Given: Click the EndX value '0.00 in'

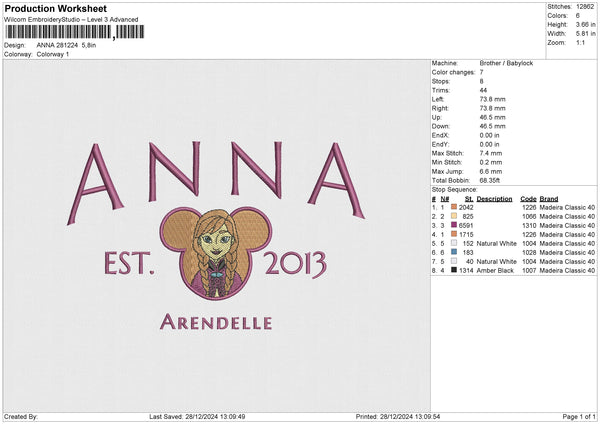Looking at the screenshot, I should tap(489, 135).
